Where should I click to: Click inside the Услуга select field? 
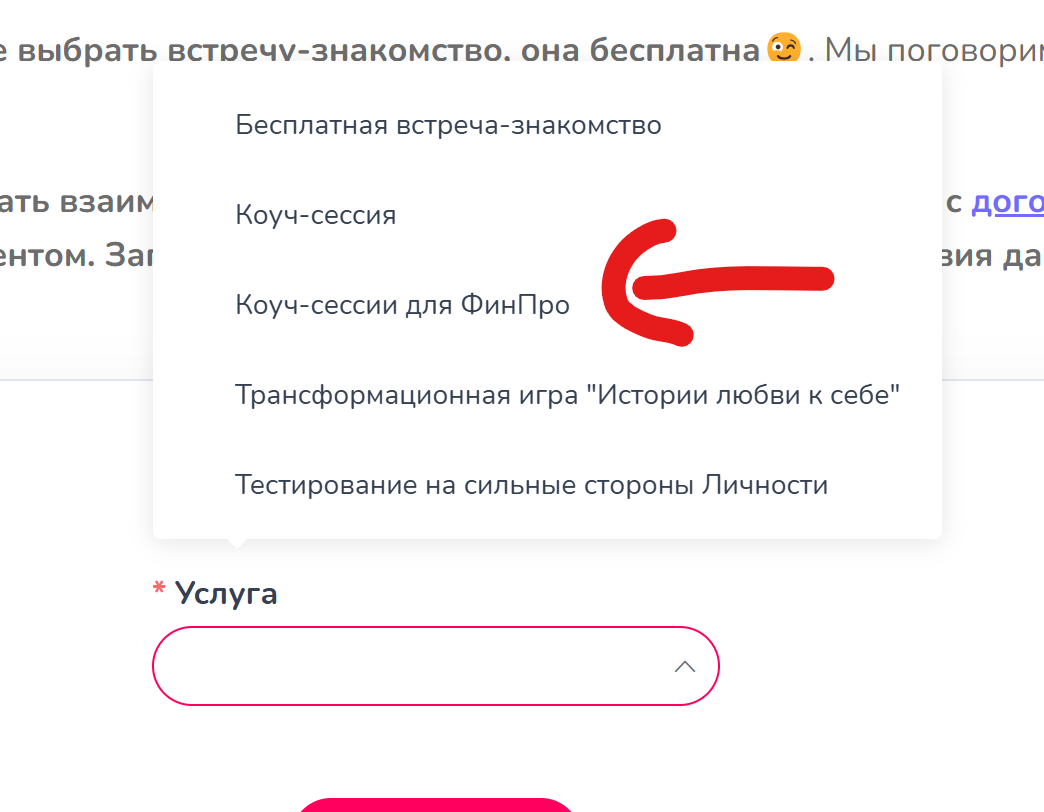coord(410,666)
